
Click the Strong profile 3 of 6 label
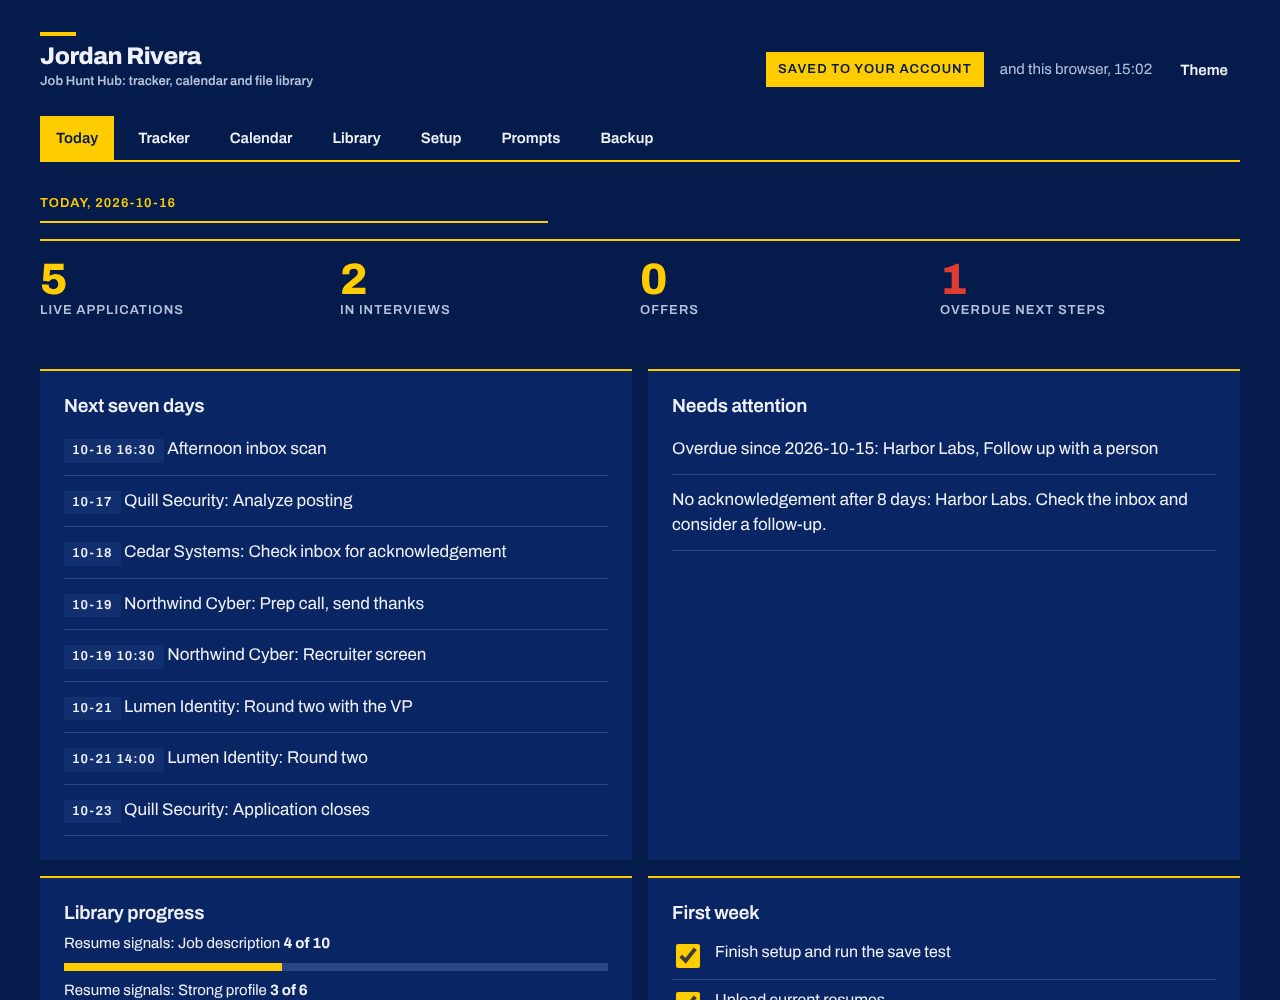(186, 990)
